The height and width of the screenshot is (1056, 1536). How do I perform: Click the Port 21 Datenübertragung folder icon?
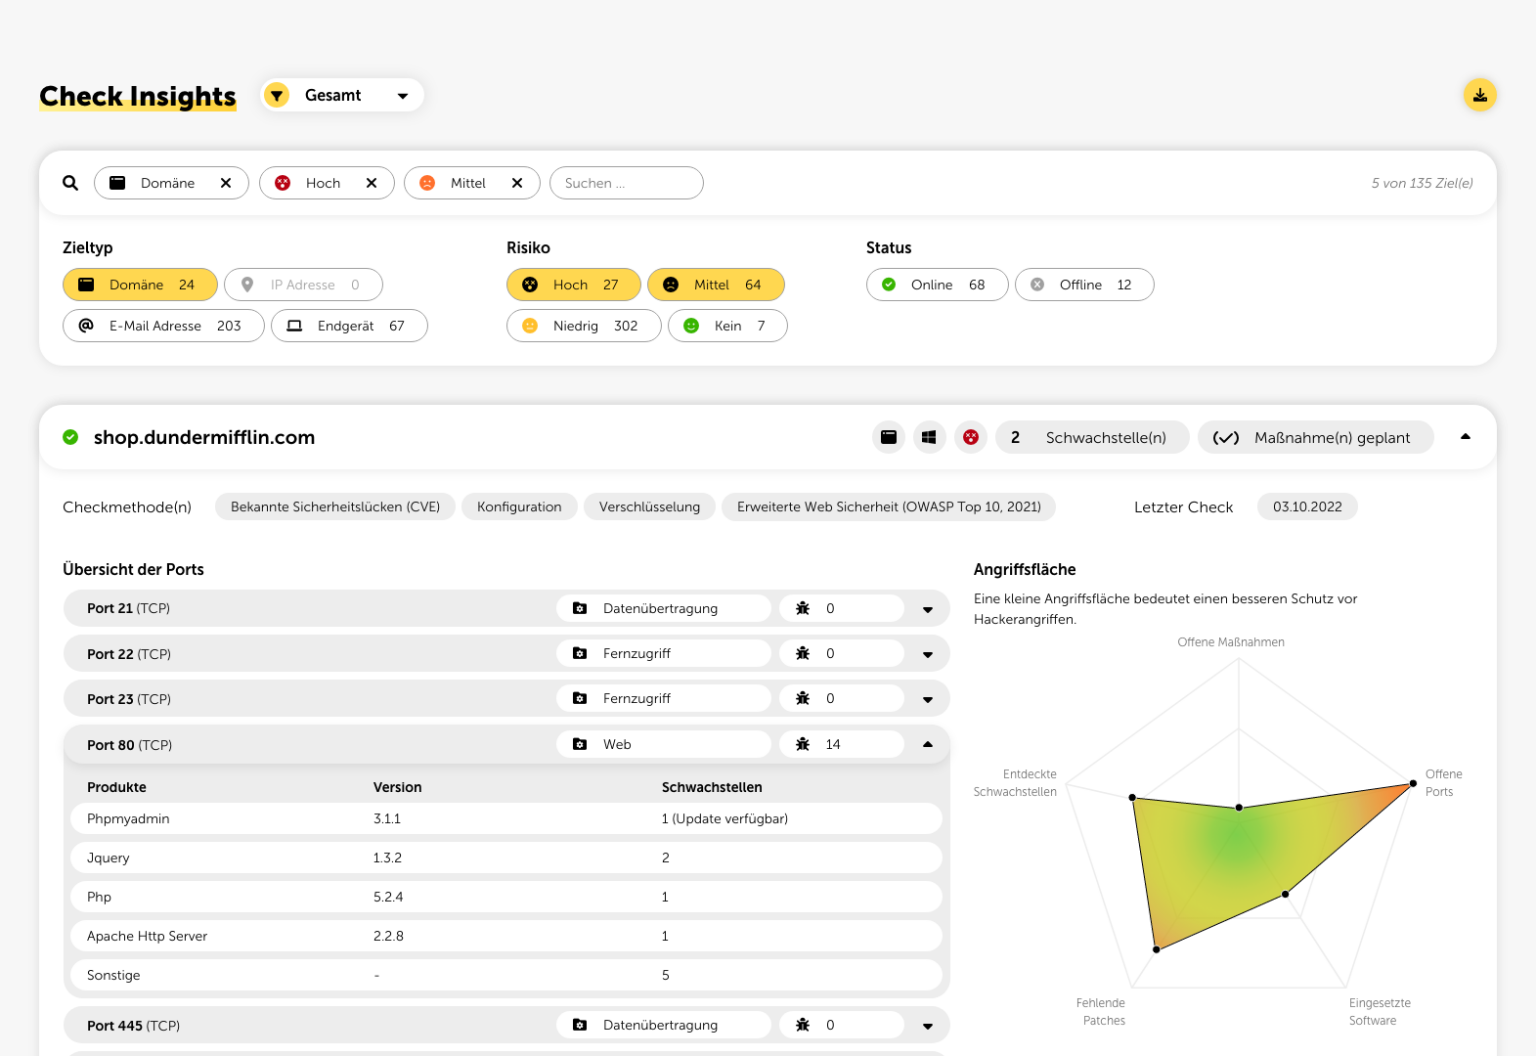(579, 608)
